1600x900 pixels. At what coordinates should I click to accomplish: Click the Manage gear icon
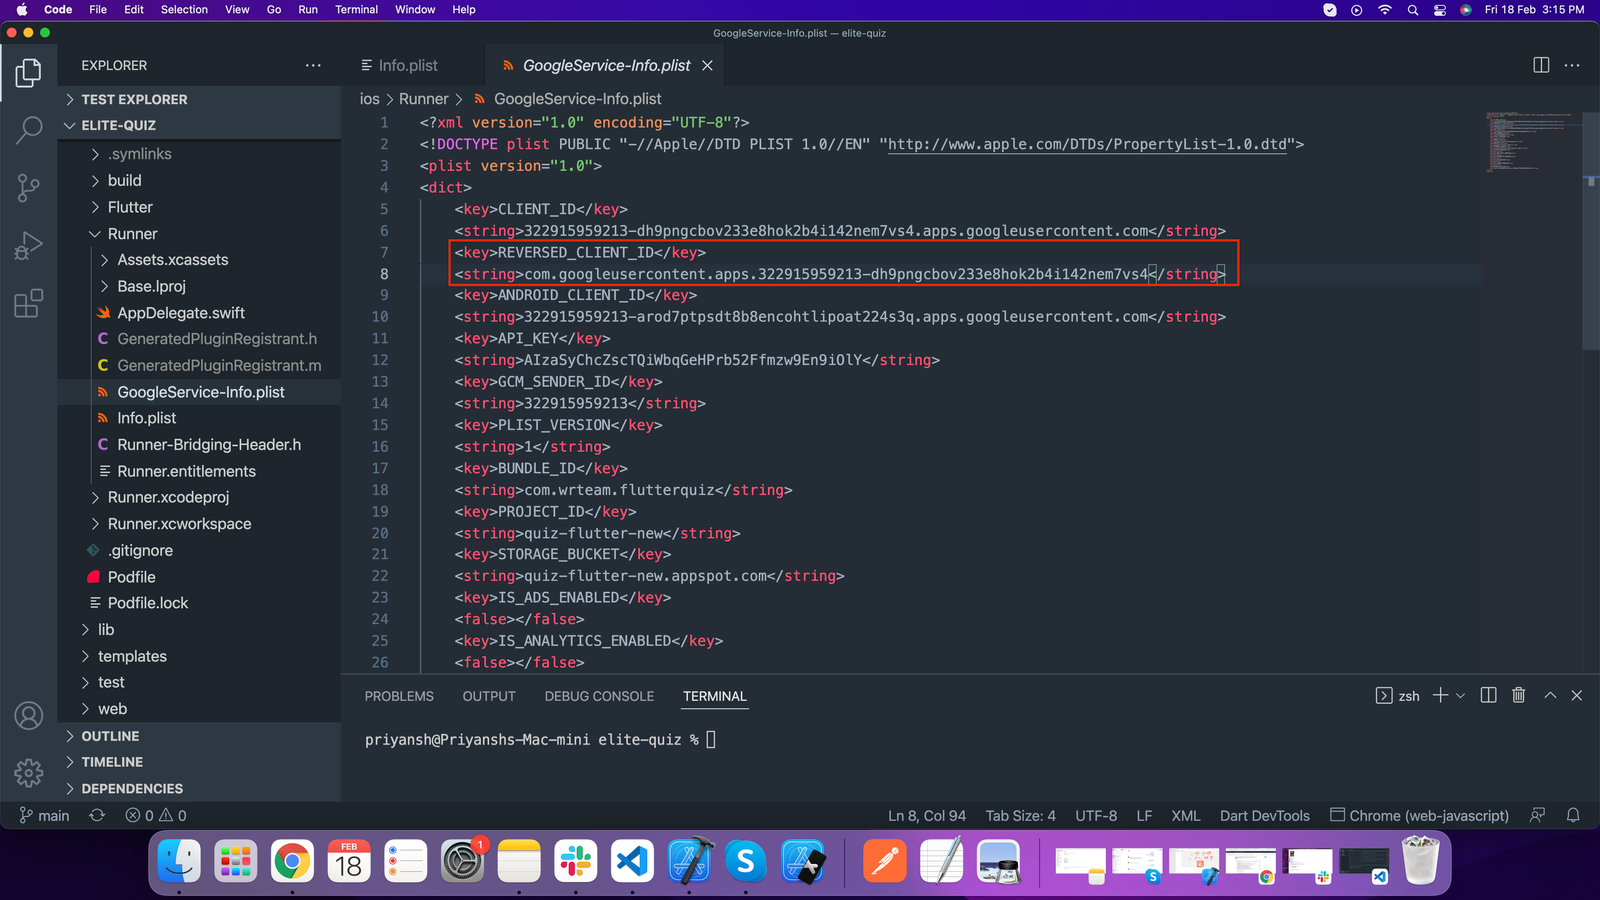tap(29, 772)
